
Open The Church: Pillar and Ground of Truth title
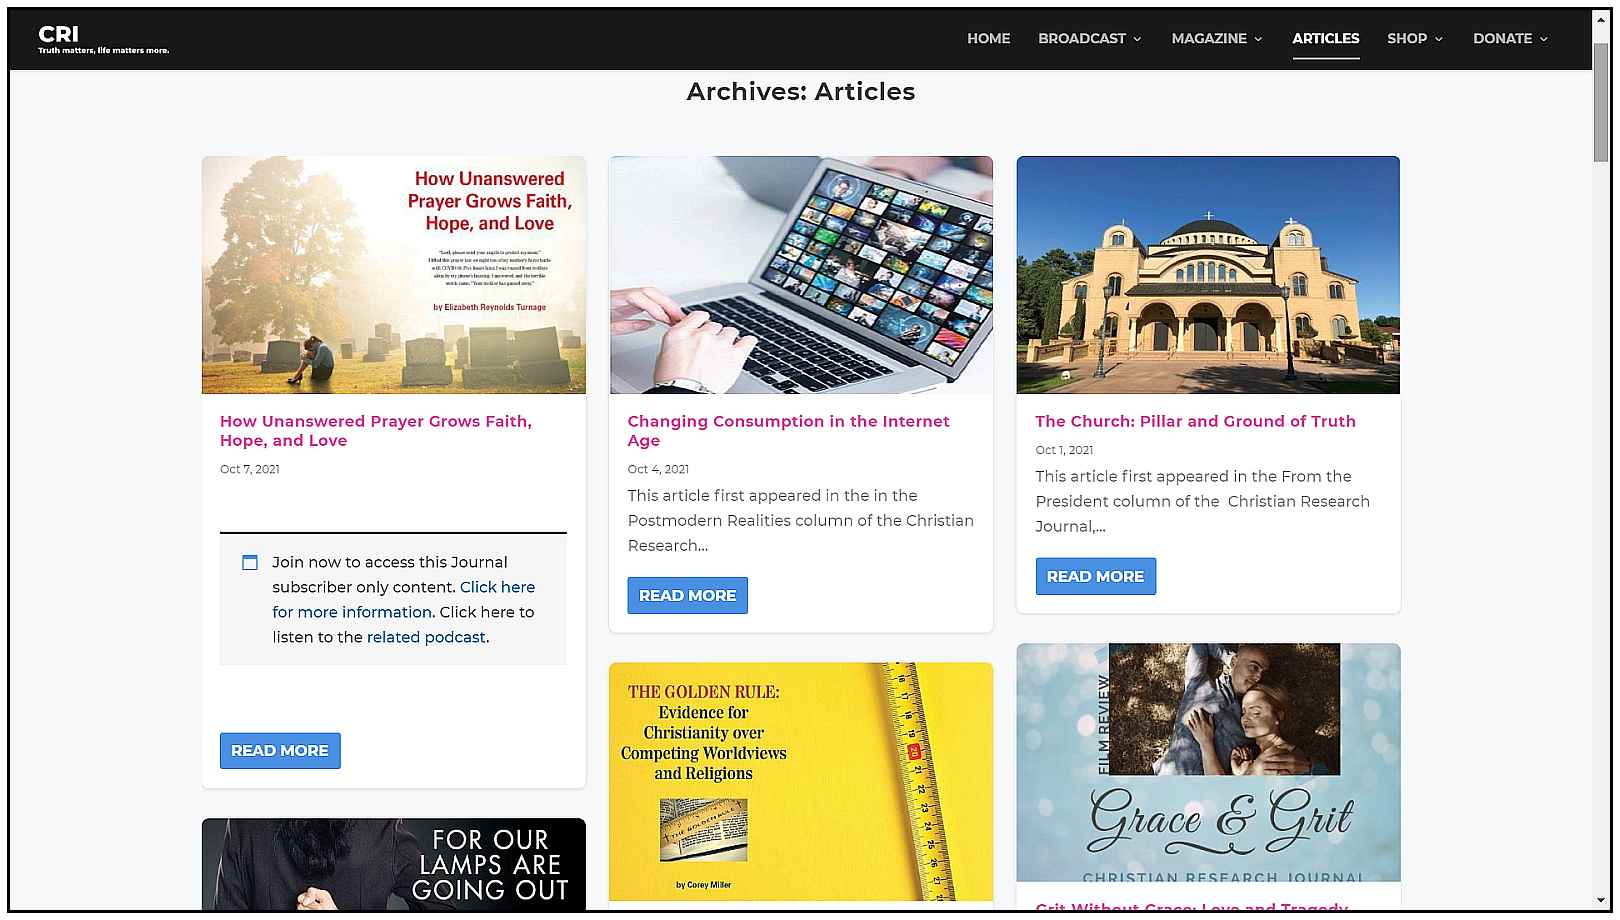point(1195,421)
